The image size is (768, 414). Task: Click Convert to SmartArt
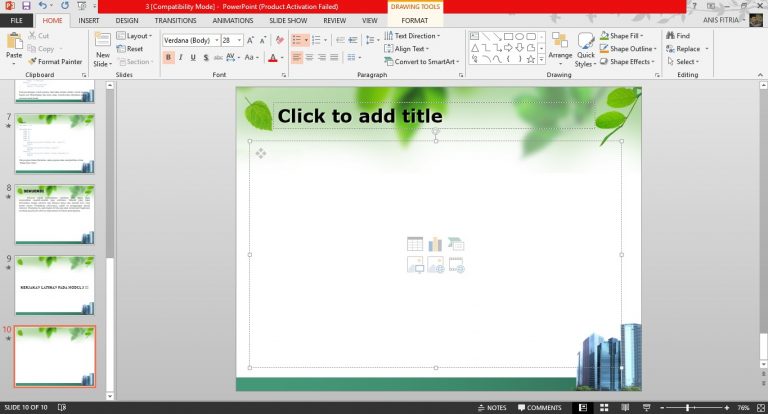422,62
